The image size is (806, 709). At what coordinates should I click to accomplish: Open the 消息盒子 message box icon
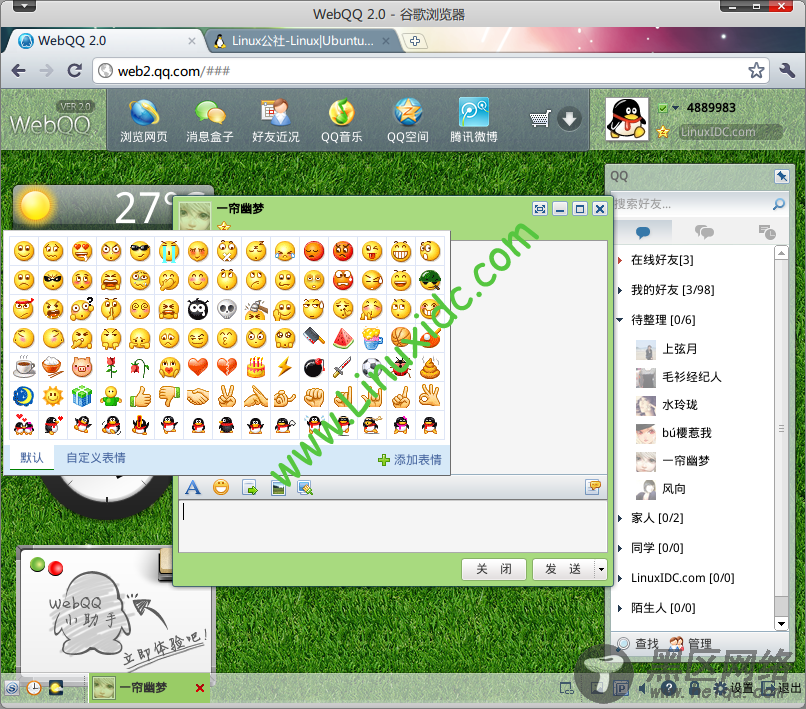pos(210,121)
